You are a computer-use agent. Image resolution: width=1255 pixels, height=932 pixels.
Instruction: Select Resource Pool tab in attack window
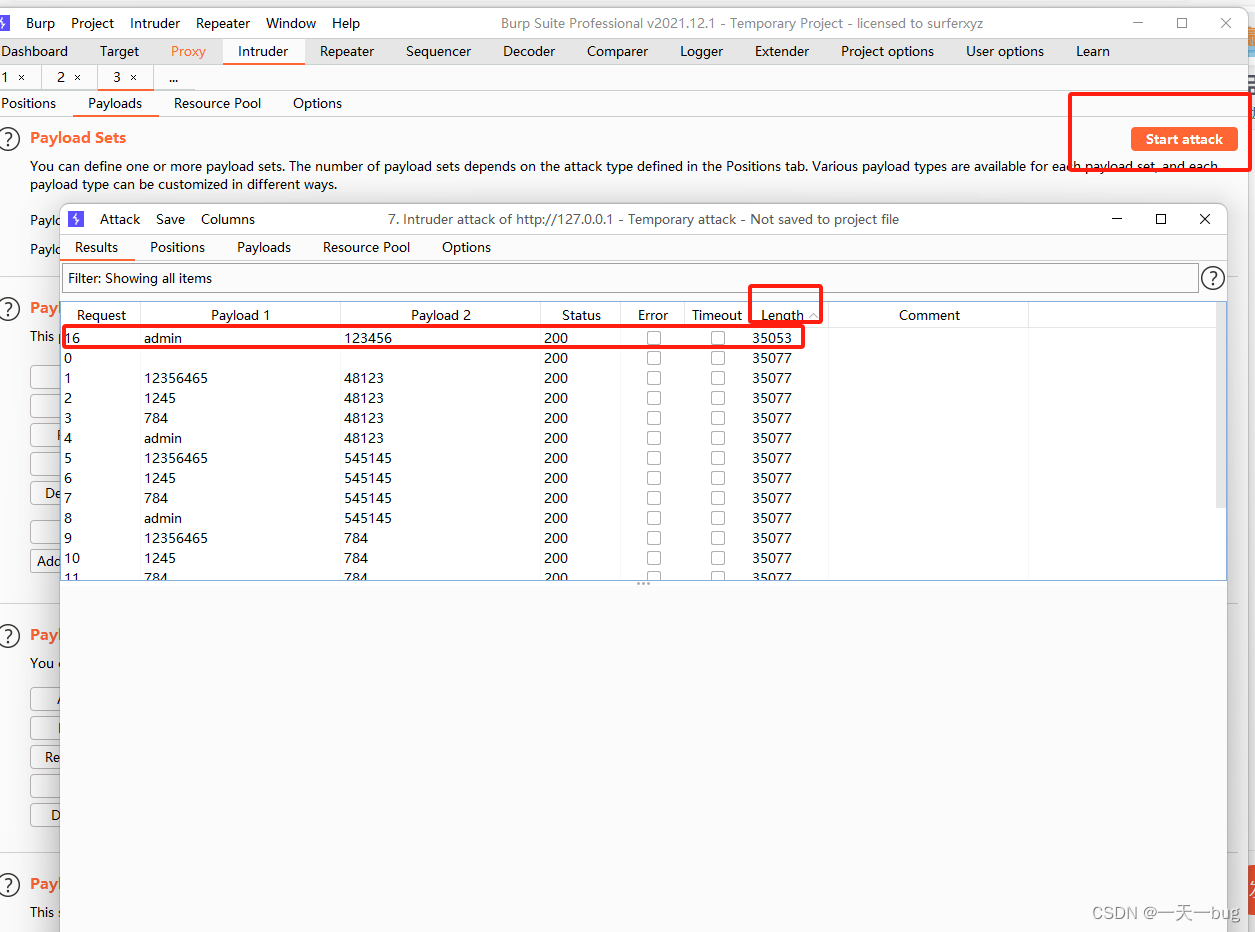pyautogui.click(x=366, y=247)
